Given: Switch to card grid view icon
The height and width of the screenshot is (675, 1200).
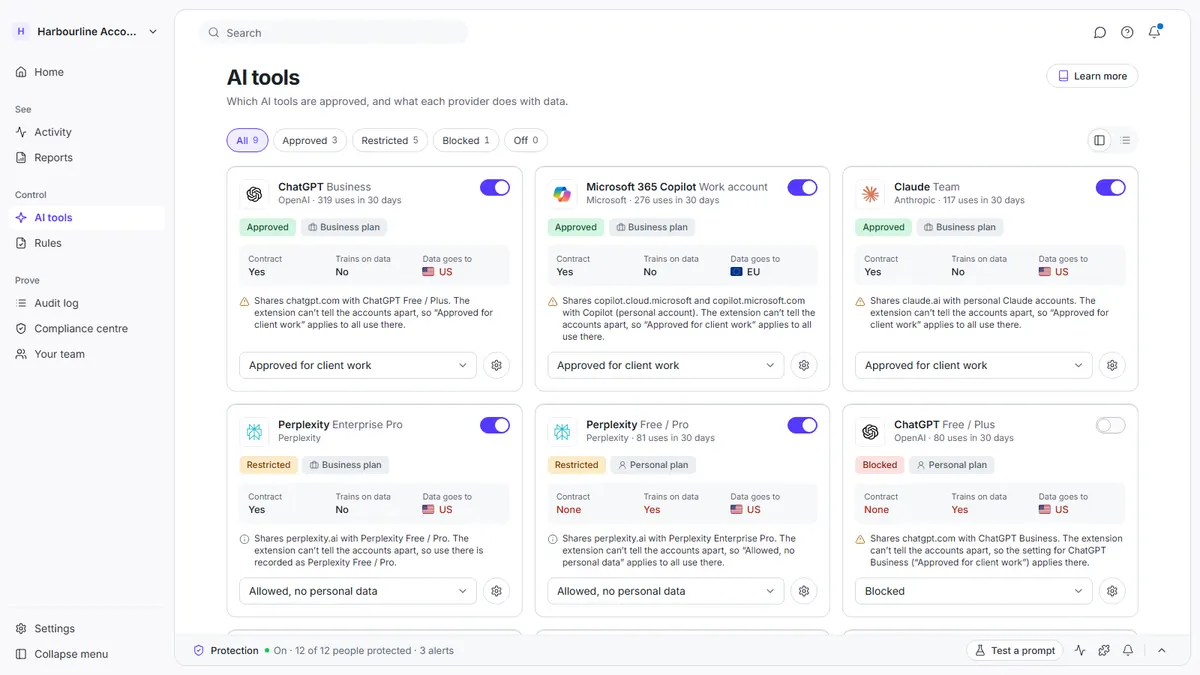Looking at the screenshot, I should (1099, 140).
